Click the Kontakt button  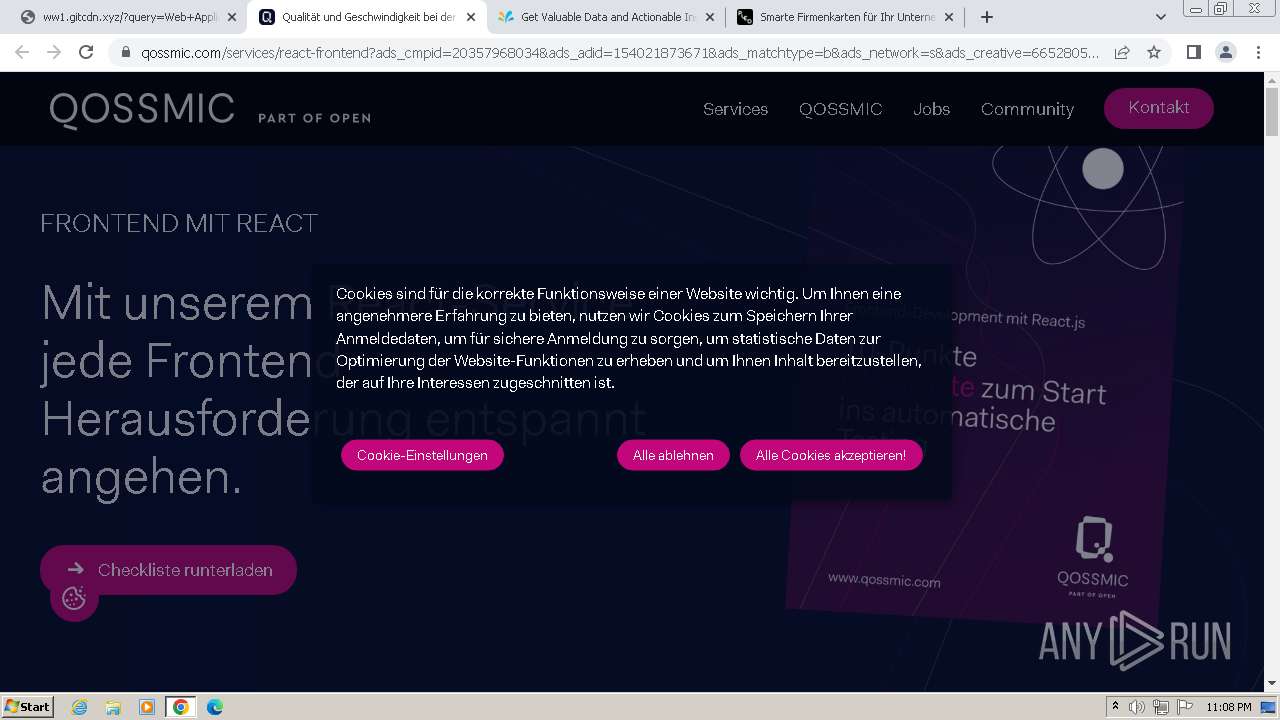1159,108
